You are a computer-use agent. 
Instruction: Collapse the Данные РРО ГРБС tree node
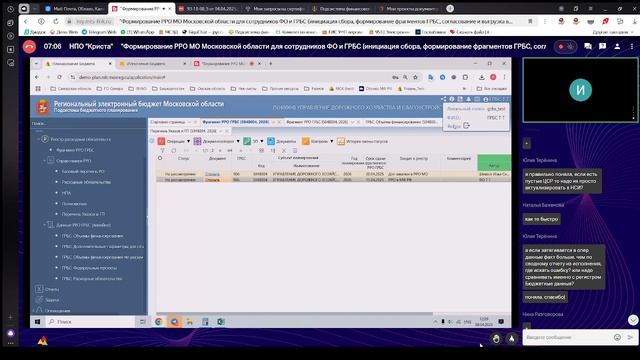(x=44, y=225)
